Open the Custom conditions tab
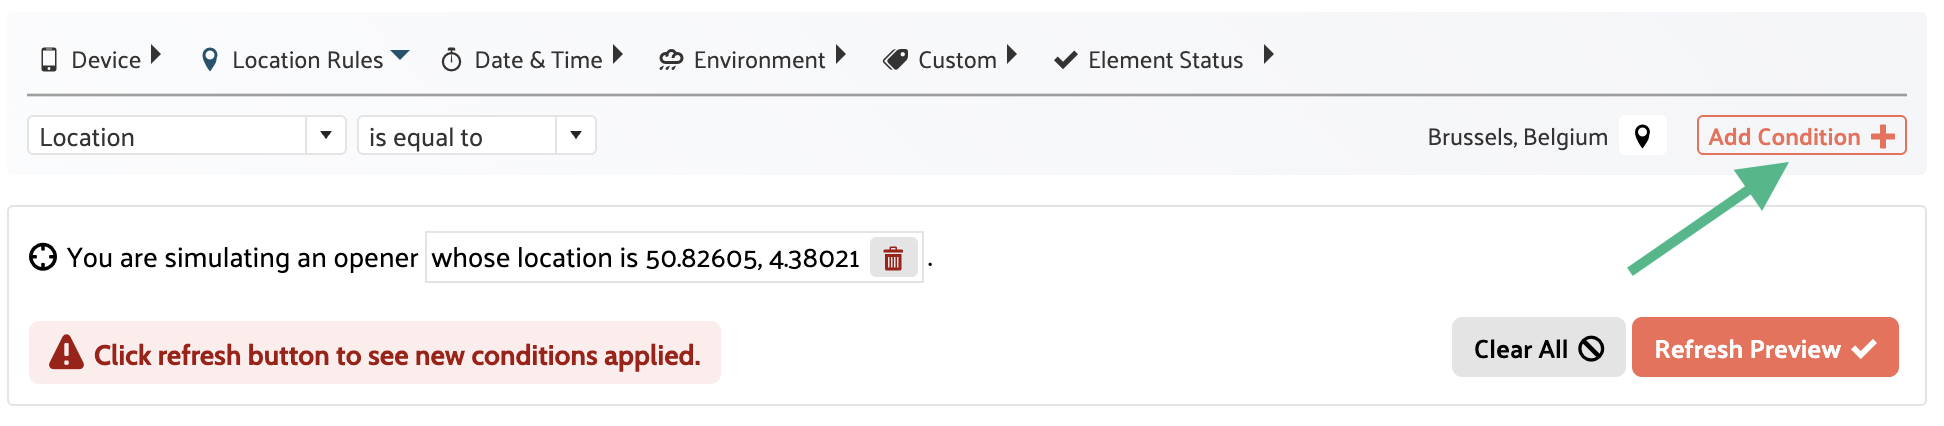The width and height of the screenshot is (1944, 426). 957,60
